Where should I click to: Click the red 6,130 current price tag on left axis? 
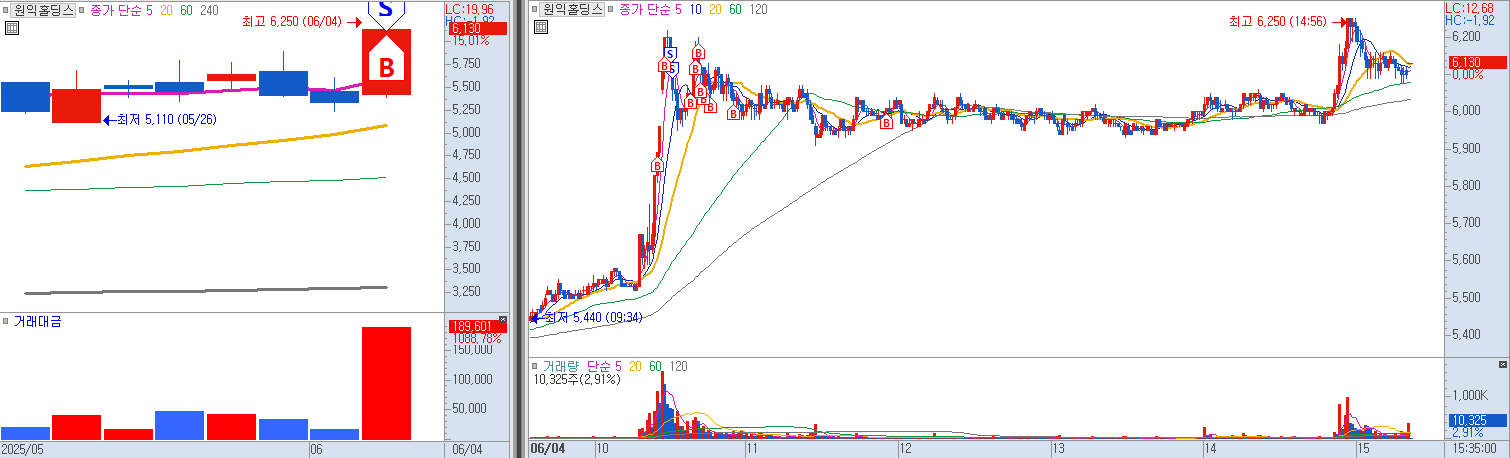(478, 29)
